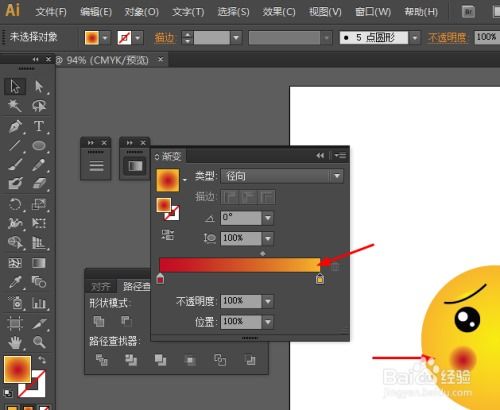Select the yellow gradient stop
The image size is (500, 410).
(x=320, y=279)
